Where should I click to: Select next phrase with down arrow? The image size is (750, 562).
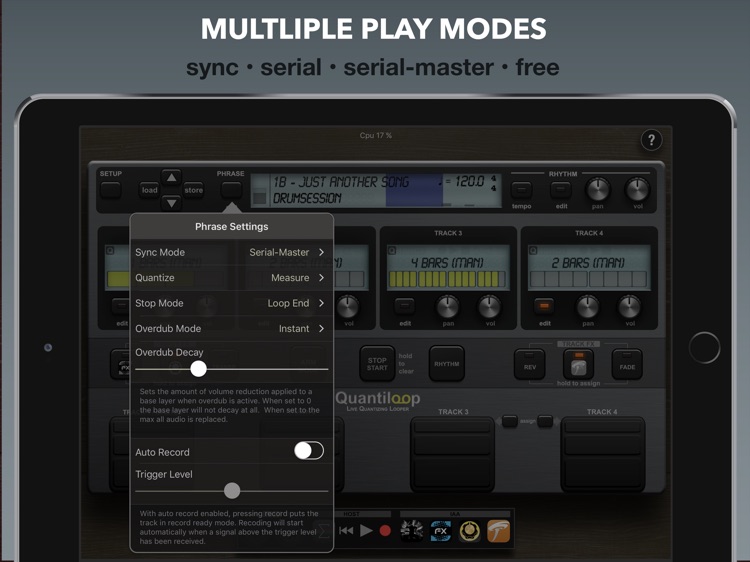pos(171,203)
